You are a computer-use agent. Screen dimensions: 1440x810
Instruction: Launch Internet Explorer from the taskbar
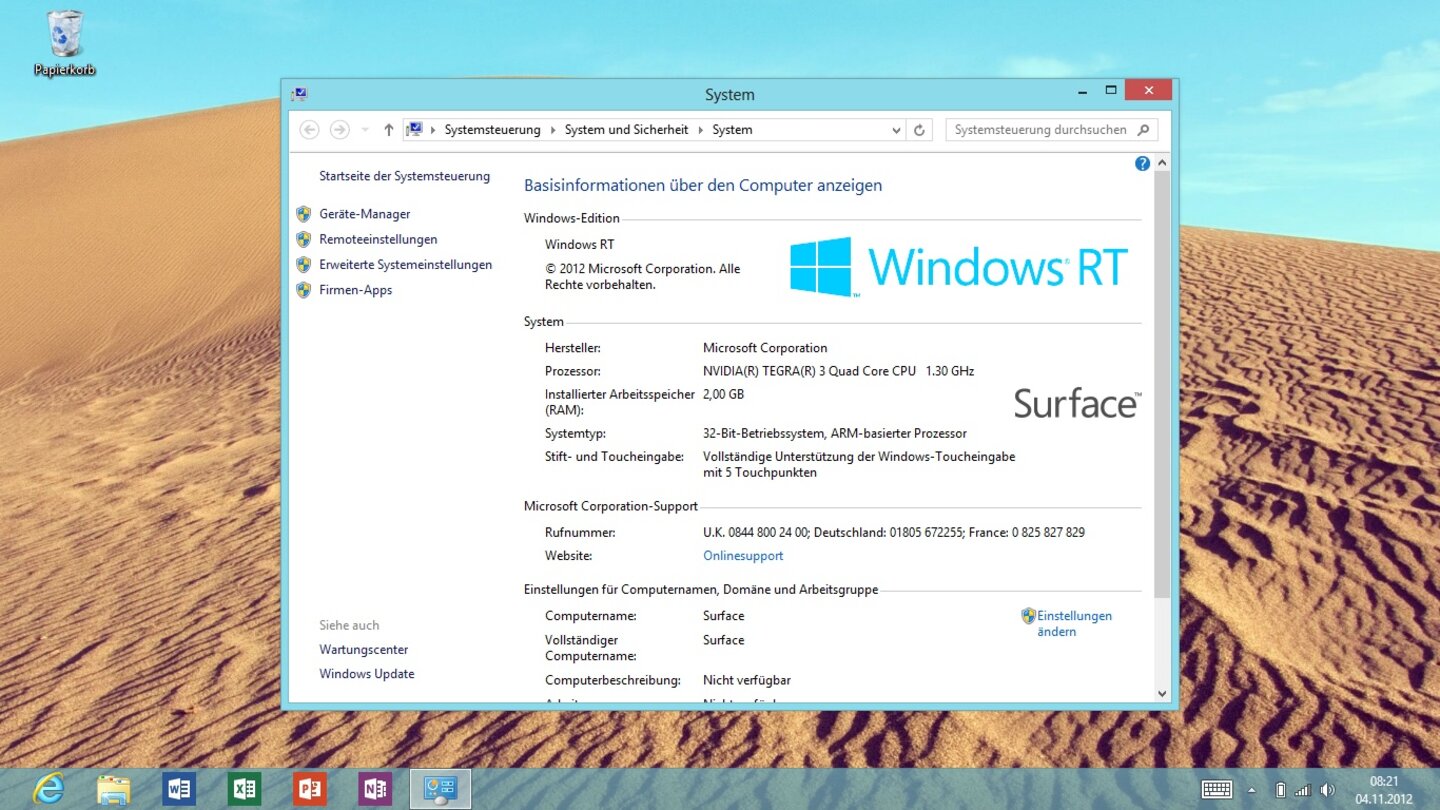[x=48, y=789]
